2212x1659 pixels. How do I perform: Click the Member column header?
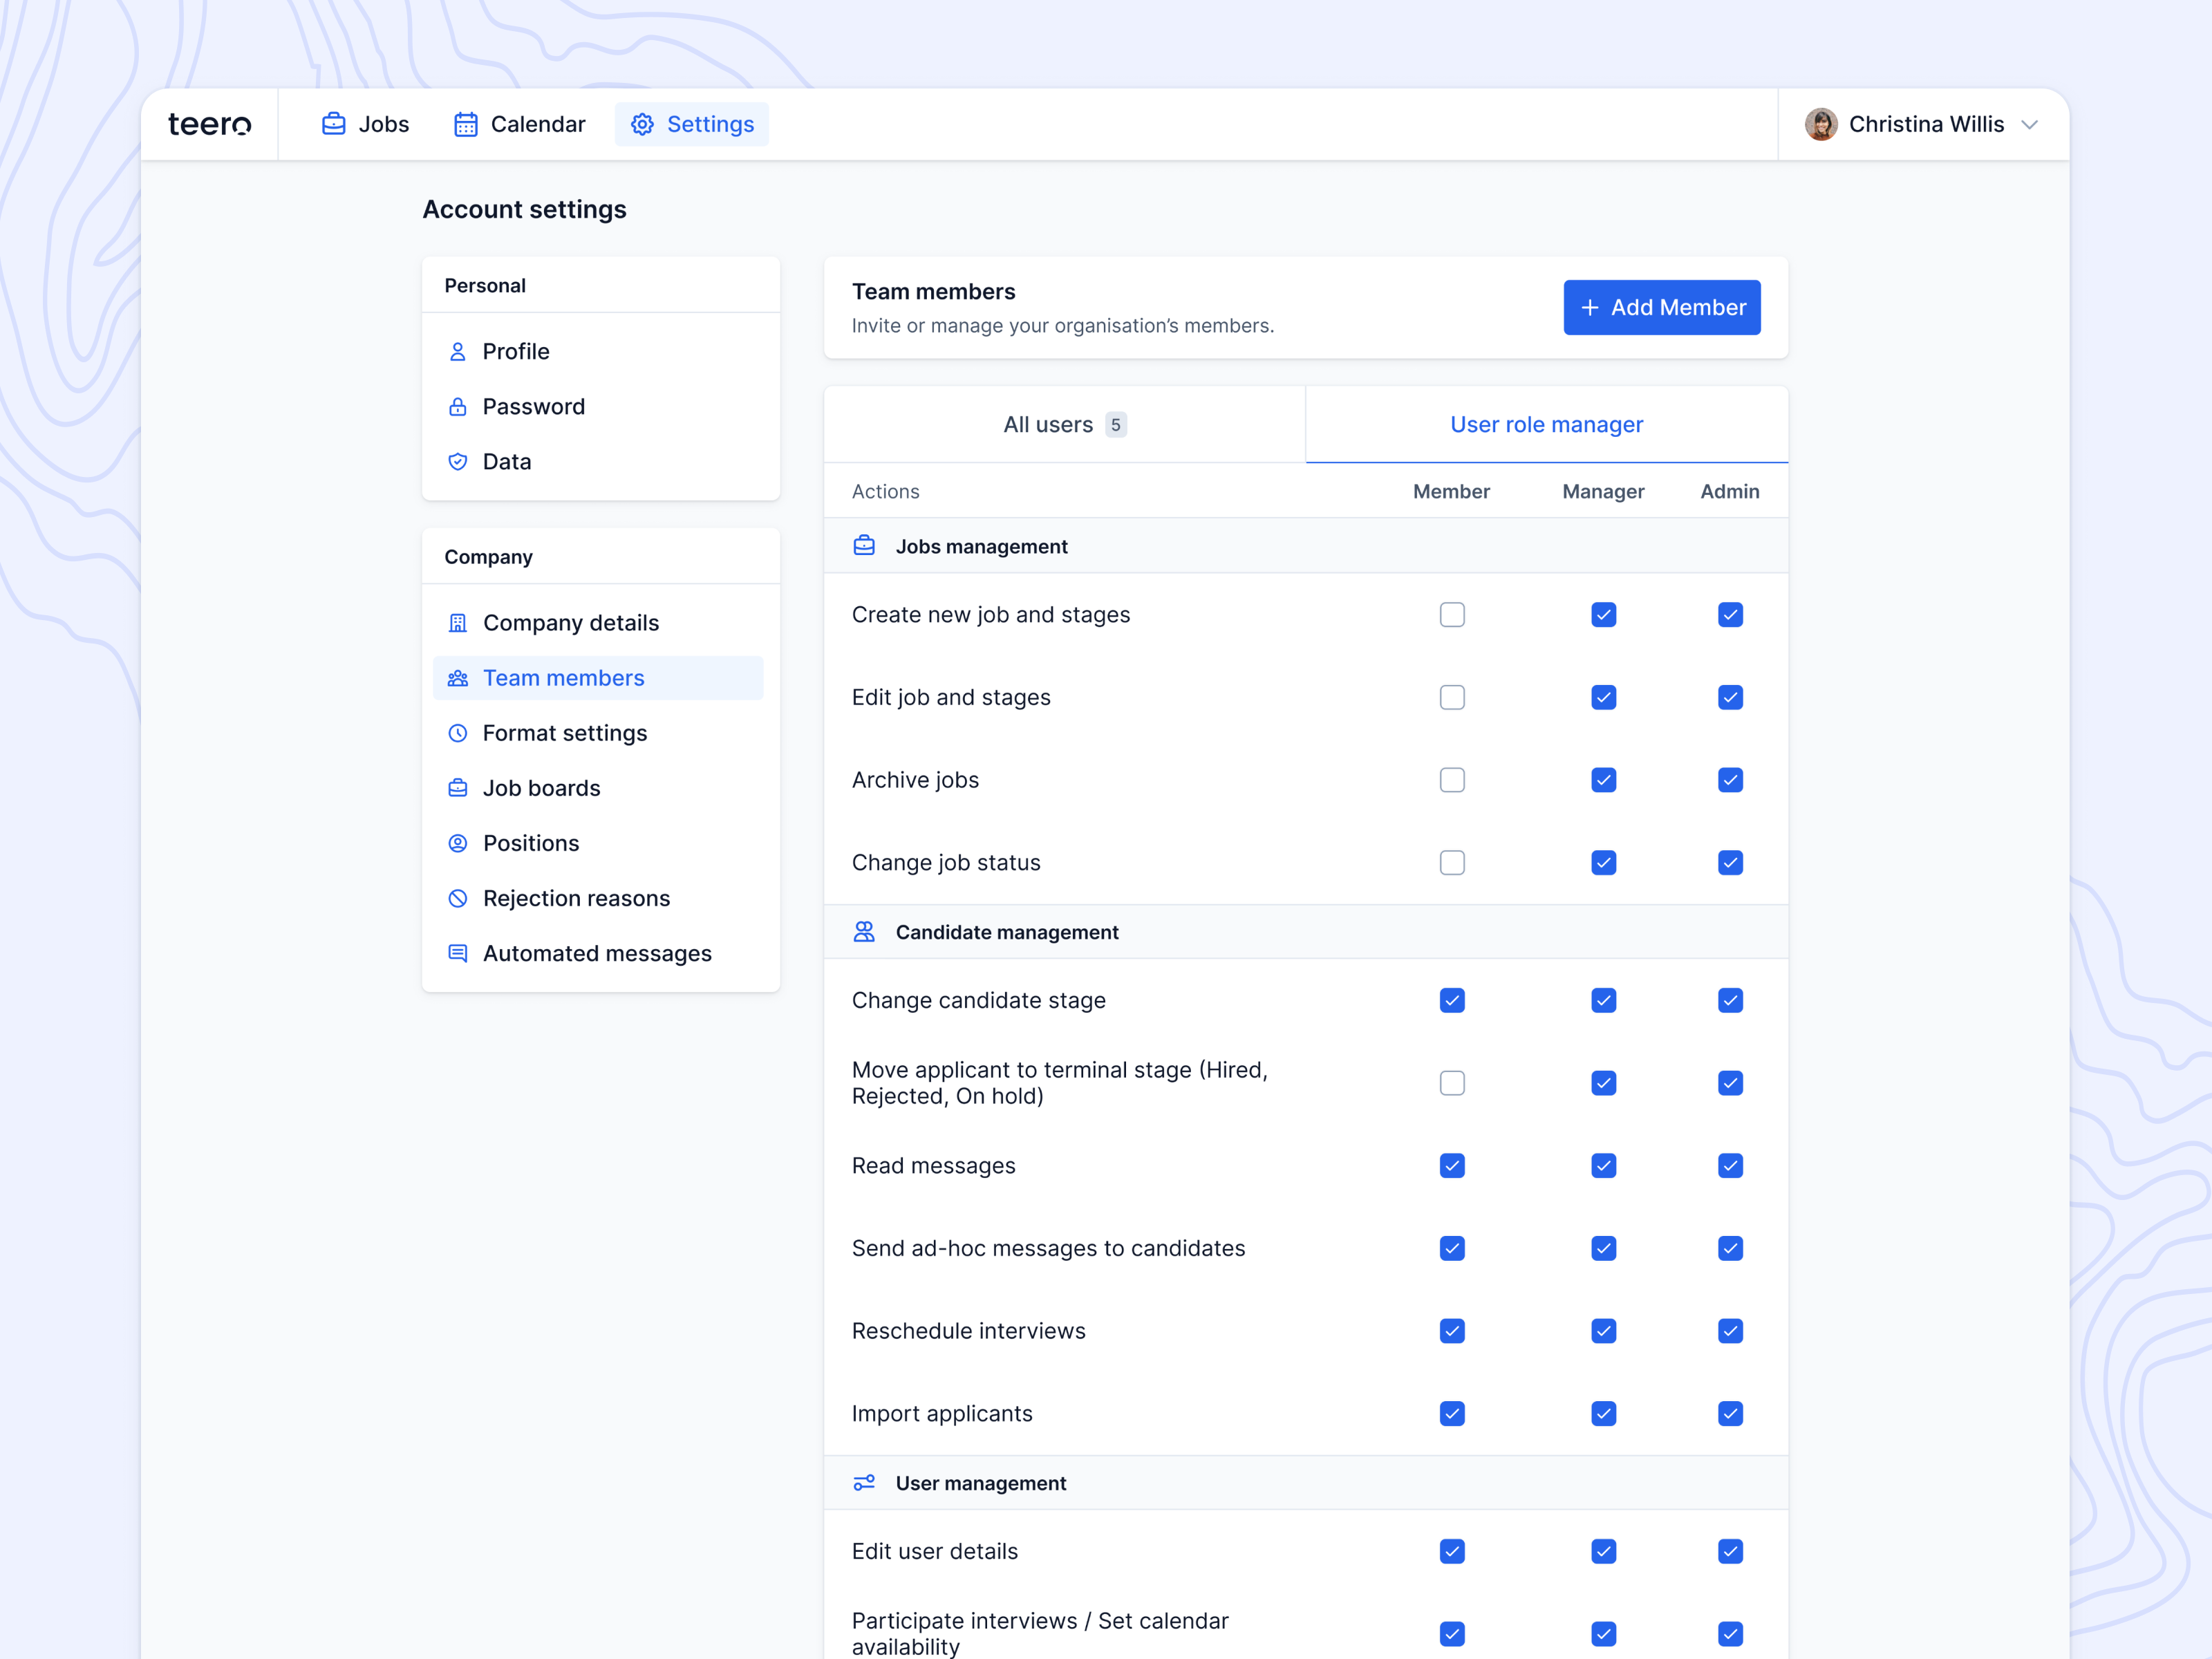point(1451,492)
